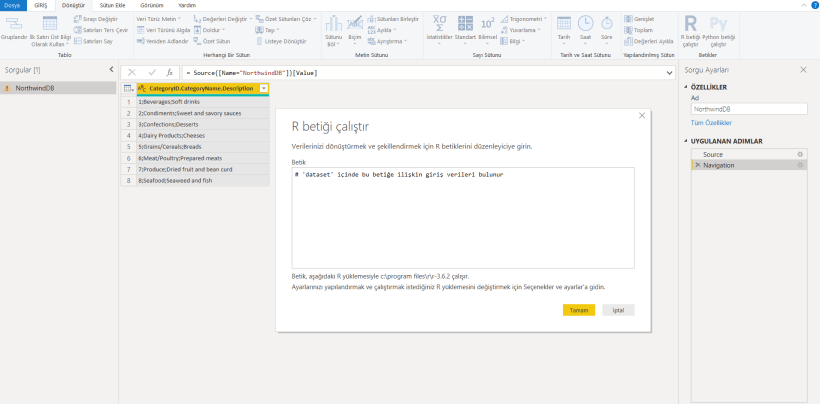
Task: Click the Saat (Time) clock icon
Action: click(x=586, y=24)
